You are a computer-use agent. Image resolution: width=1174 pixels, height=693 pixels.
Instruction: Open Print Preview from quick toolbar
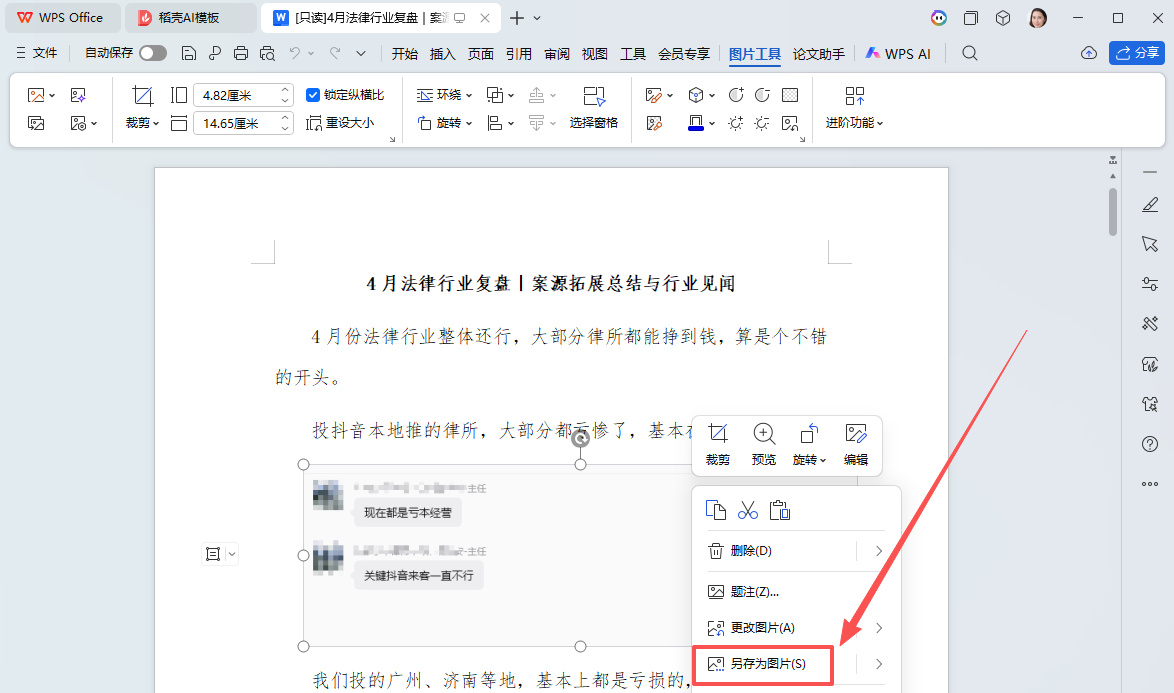267,53
